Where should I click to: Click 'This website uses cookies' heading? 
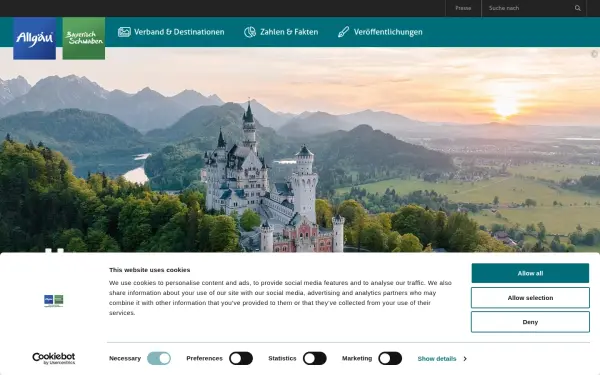[x=150, y=270]
